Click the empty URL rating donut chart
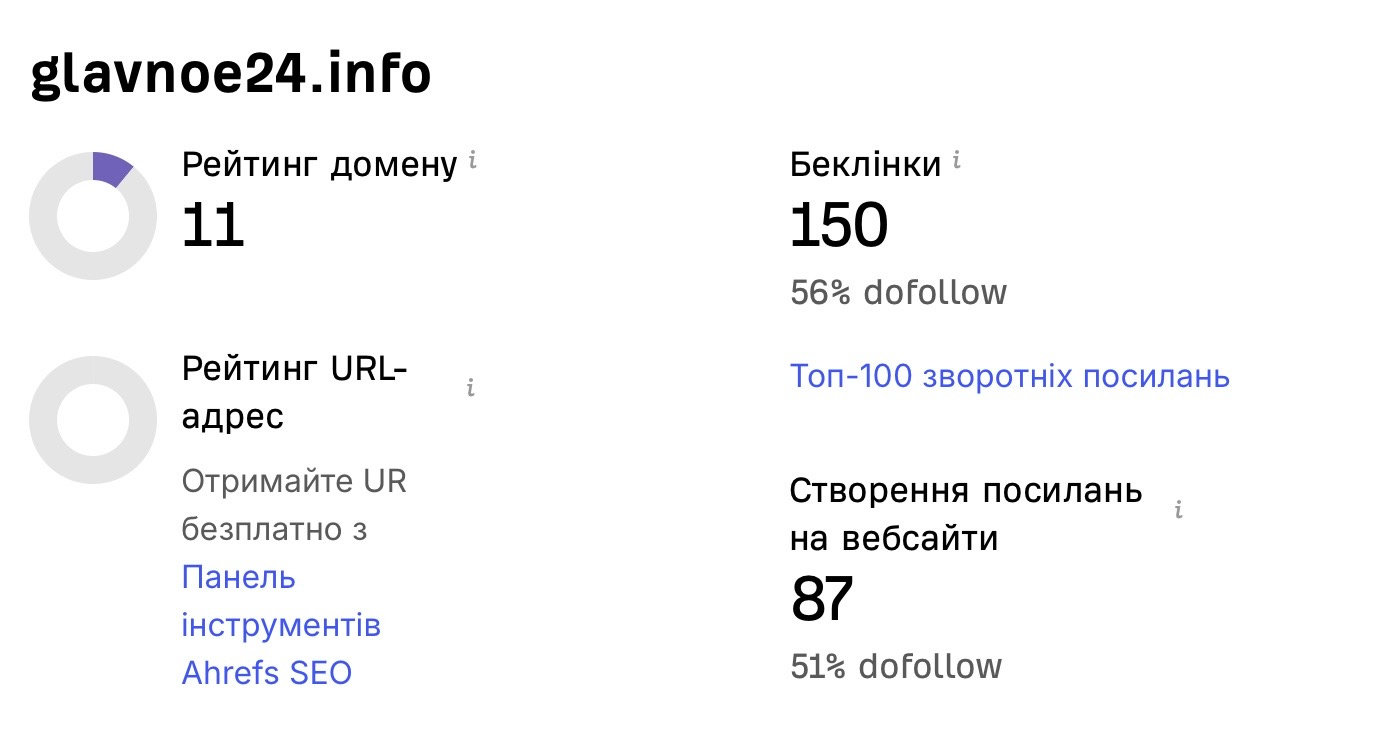Screen dimensions: 1381x740 coord(93,420)
